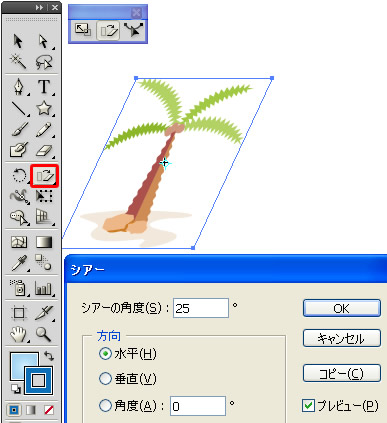
Task: Select the Zoom magnifier tool
Action: [x=44, y=334]
